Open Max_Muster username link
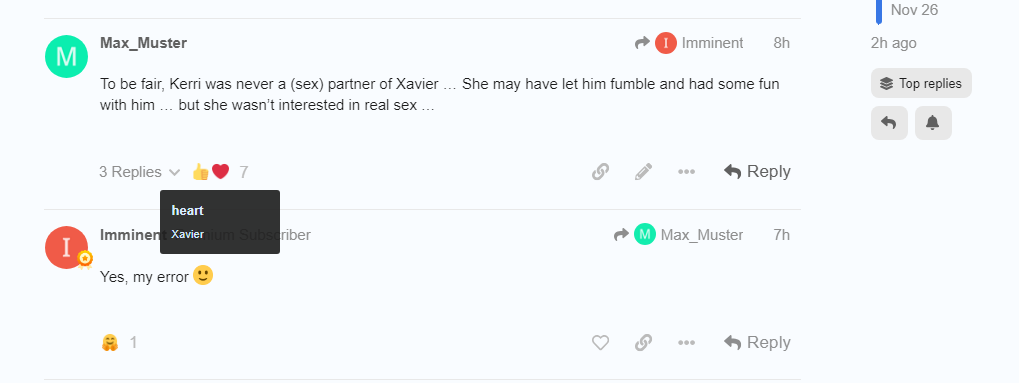The width and height of the screenshot is (1019, 383). pyautogui.click(x=144, y=43)
